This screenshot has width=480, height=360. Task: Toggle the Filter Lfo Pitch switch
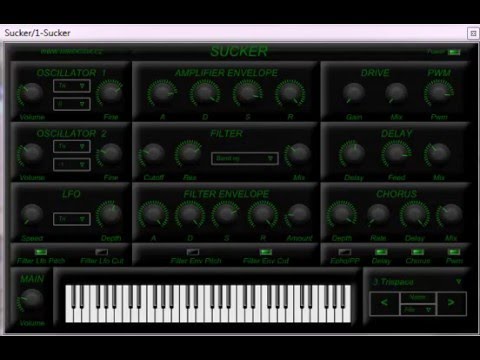click(x=41, y=252)
